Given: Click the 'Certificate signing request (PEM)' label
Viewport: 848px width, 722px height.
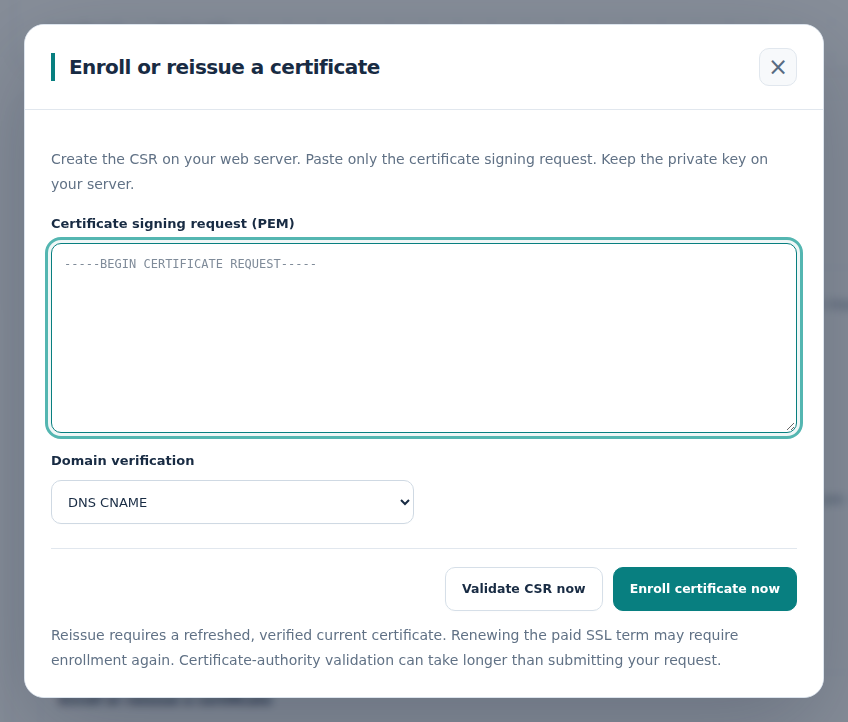Looking at the screenshot, I should (173, 223).
